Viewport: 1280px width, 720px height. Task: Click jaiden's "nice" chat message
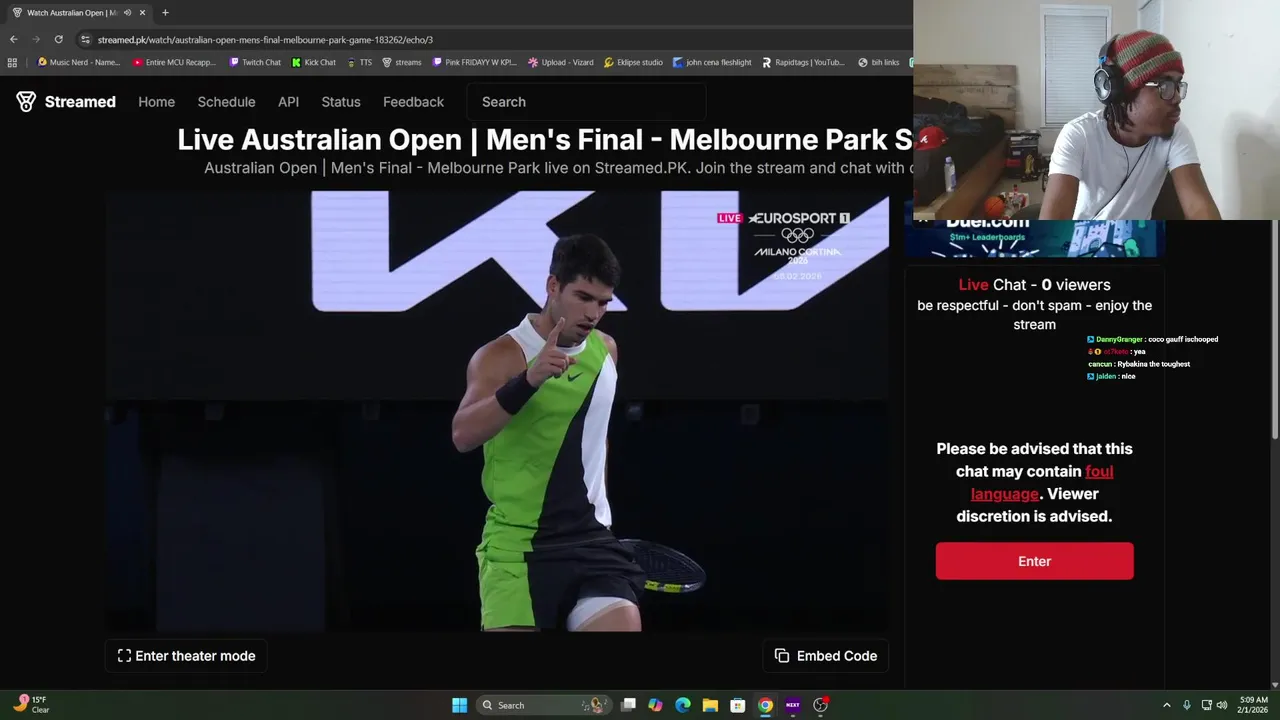(1111, 376)
